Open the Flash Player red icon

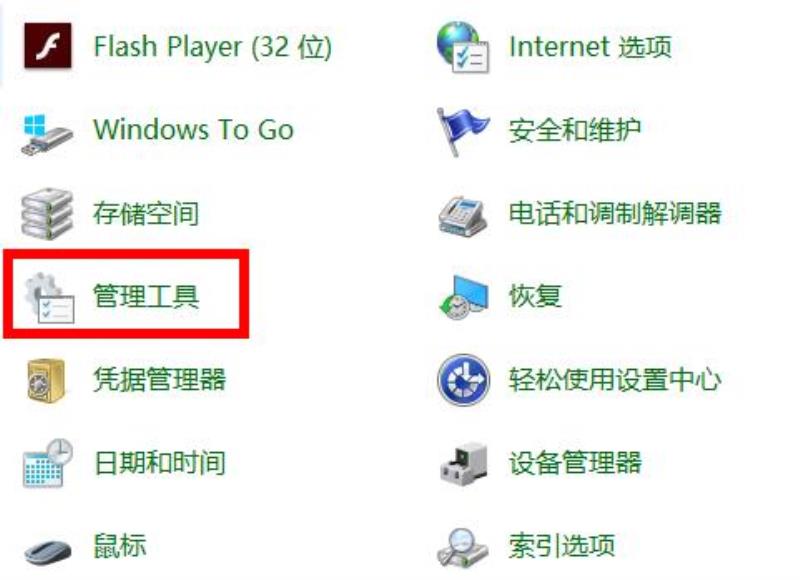tap(48, 46)
